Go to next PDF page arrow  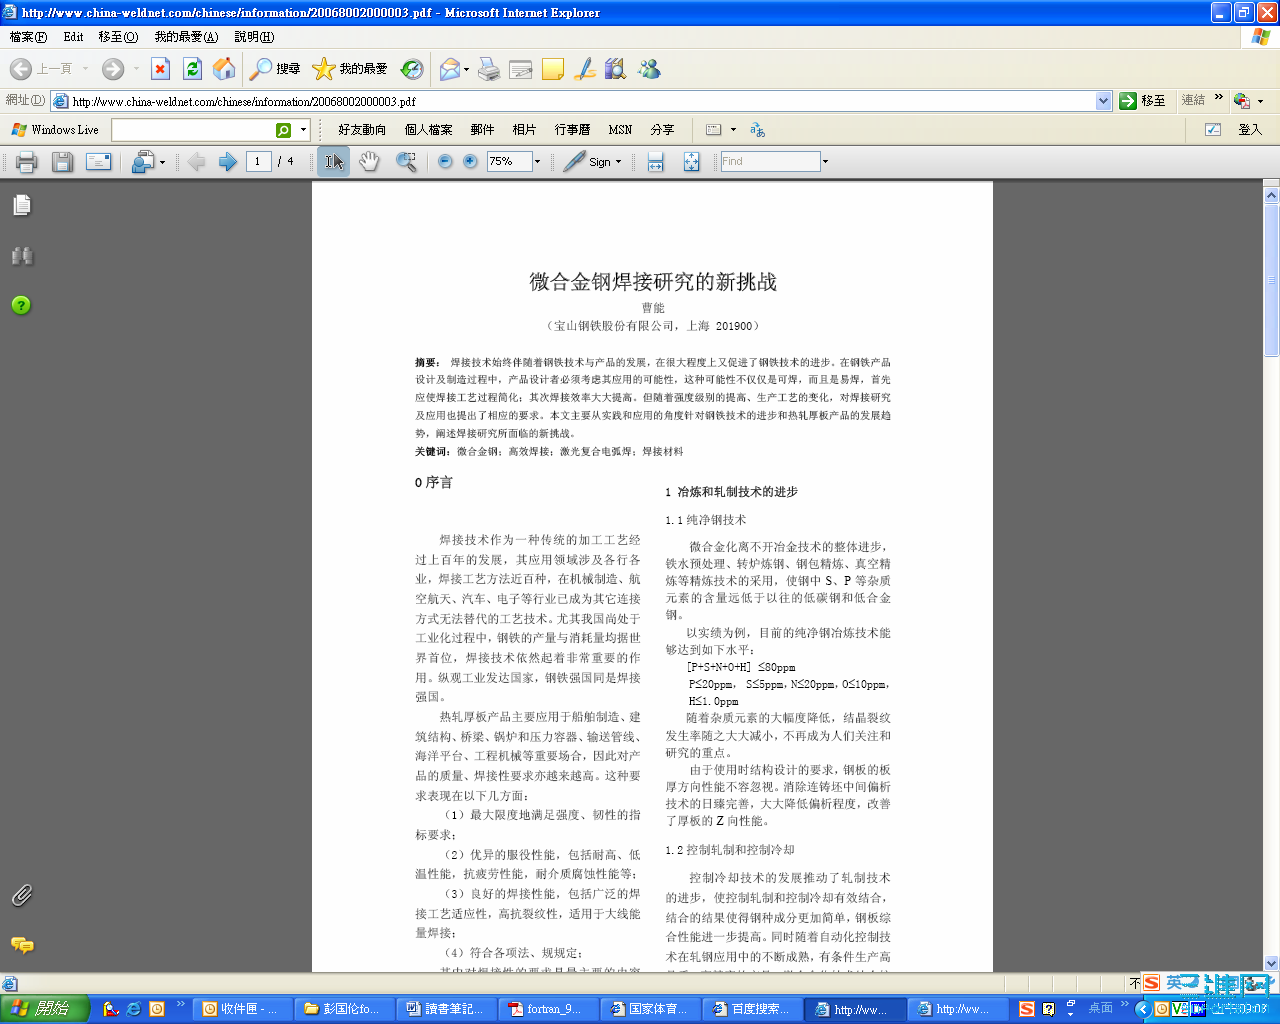[x=228, y=161]
